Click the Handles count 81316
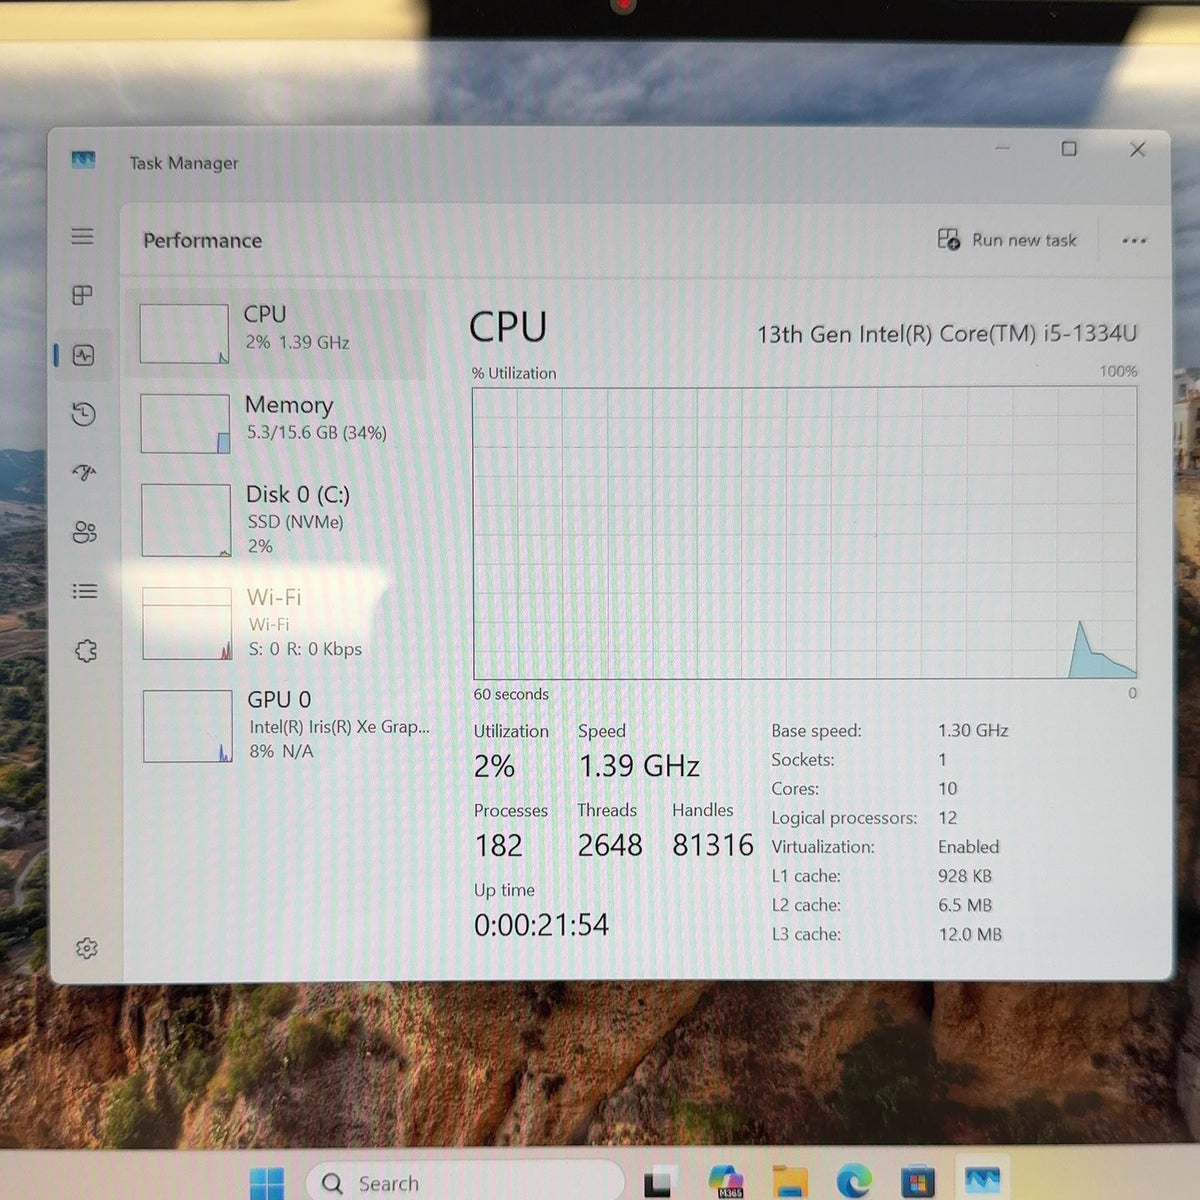 point(712,845)
